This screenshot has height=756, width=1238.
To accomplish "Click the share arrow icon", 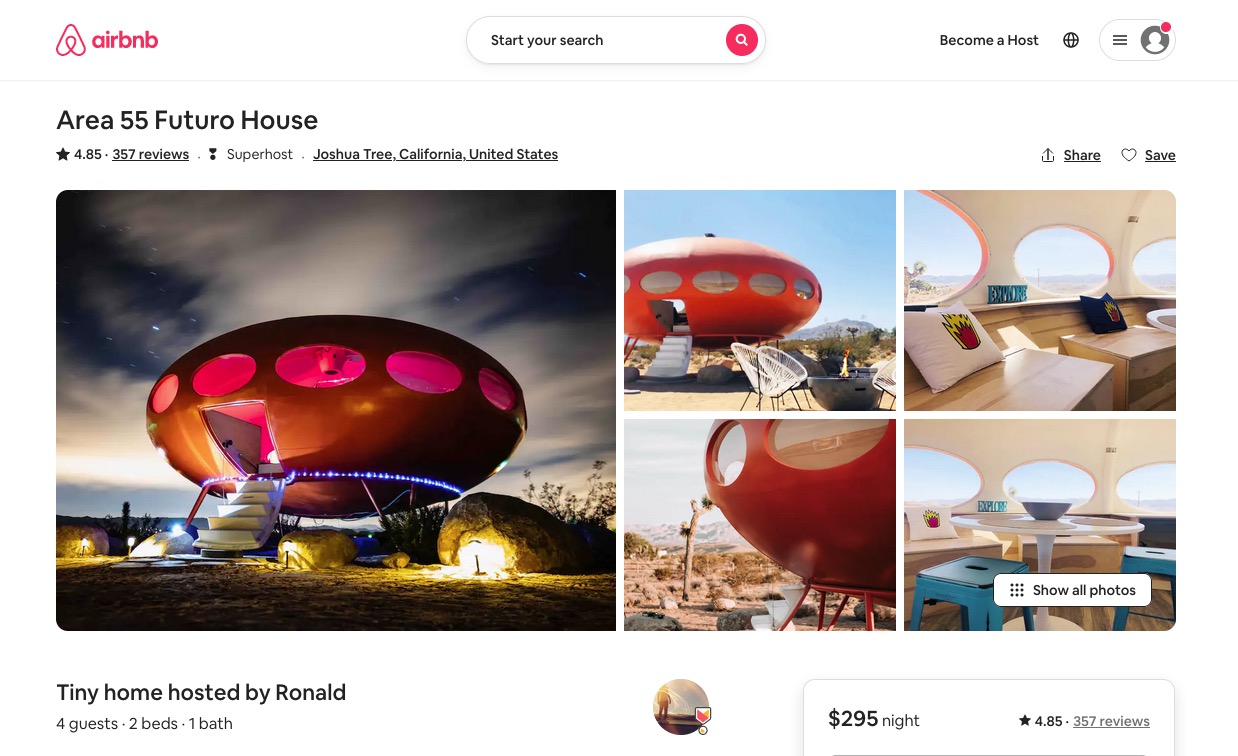I will pyautogui.click(x=1048, y=155).
